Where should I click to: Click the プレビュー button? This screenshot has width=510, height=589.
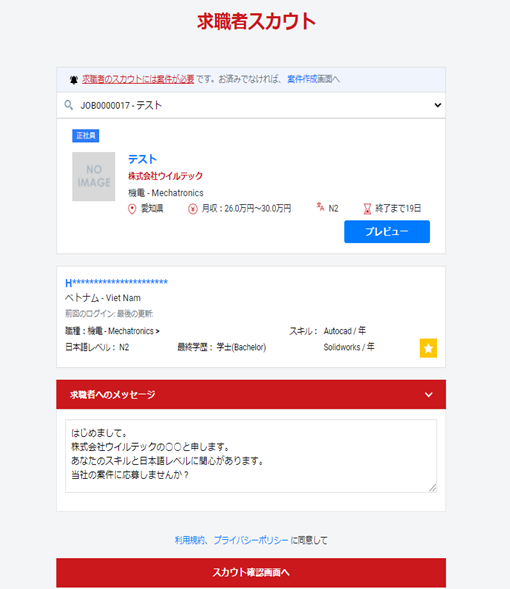(x=387, y=231)
